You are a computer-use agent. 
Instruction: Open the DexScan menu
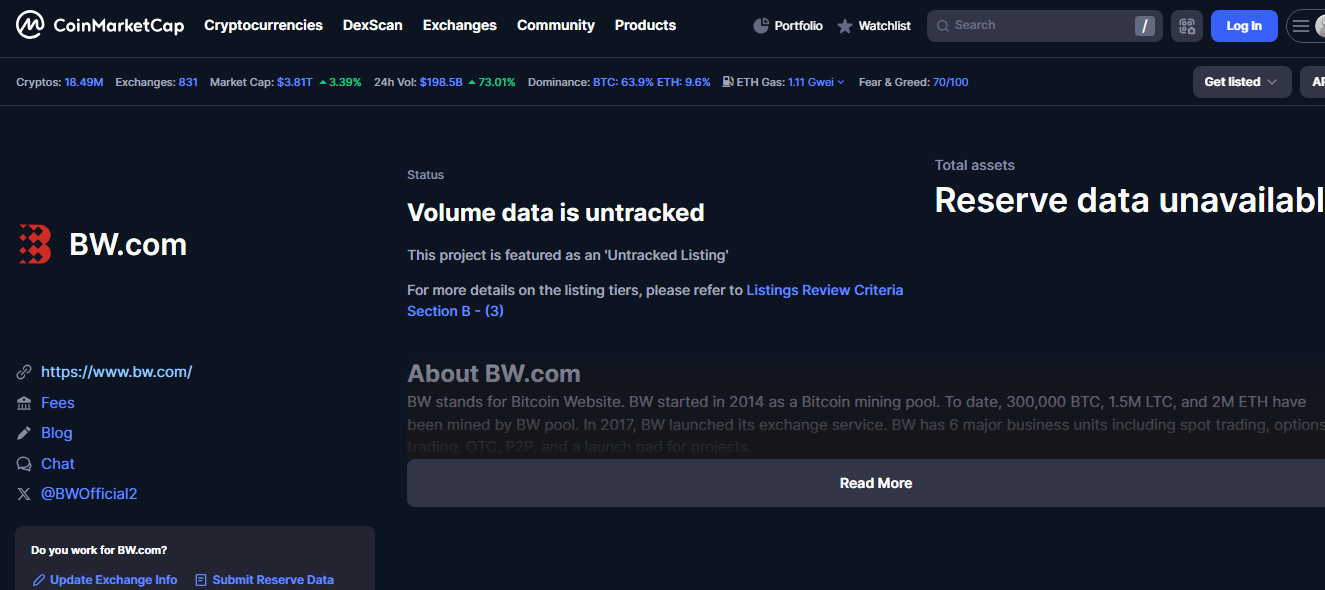click(373, 25)
